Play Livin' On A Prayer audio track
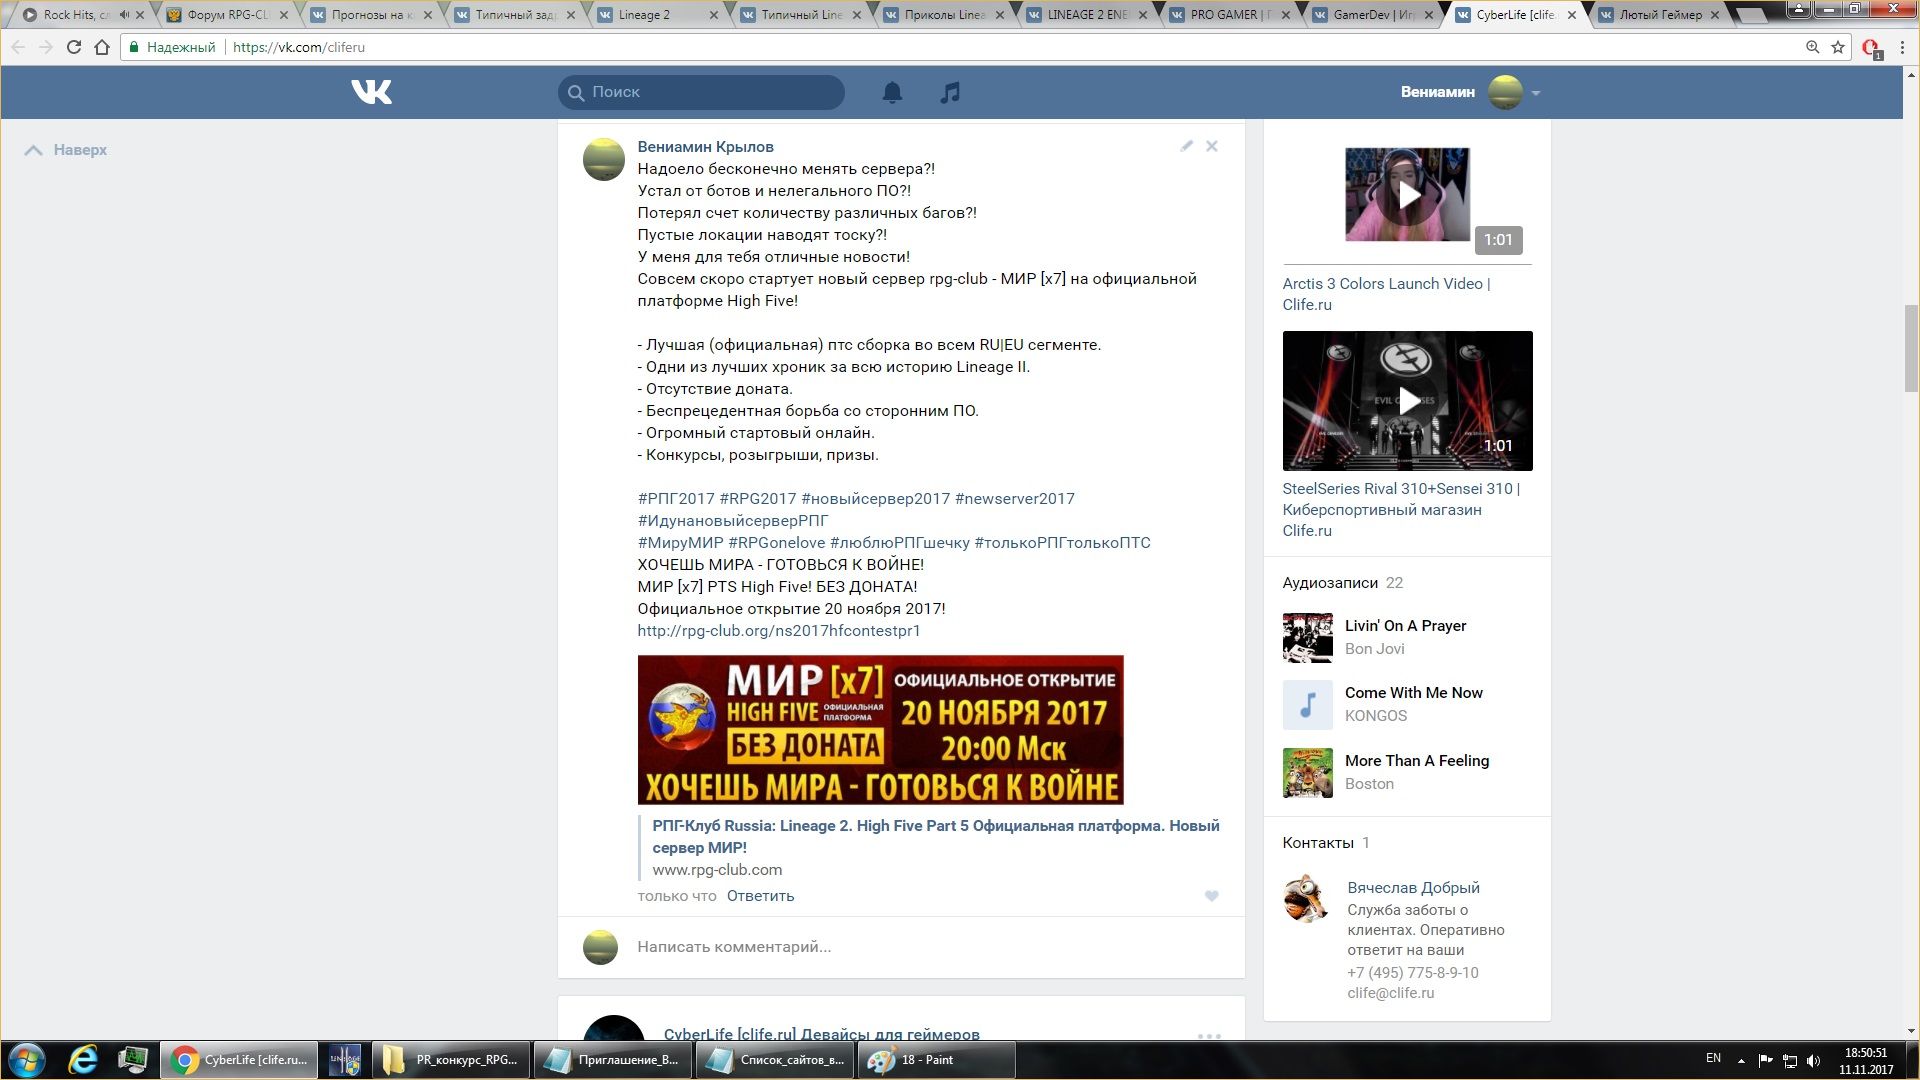This screenshot has width=1920, height=1080. point(1308,637)
